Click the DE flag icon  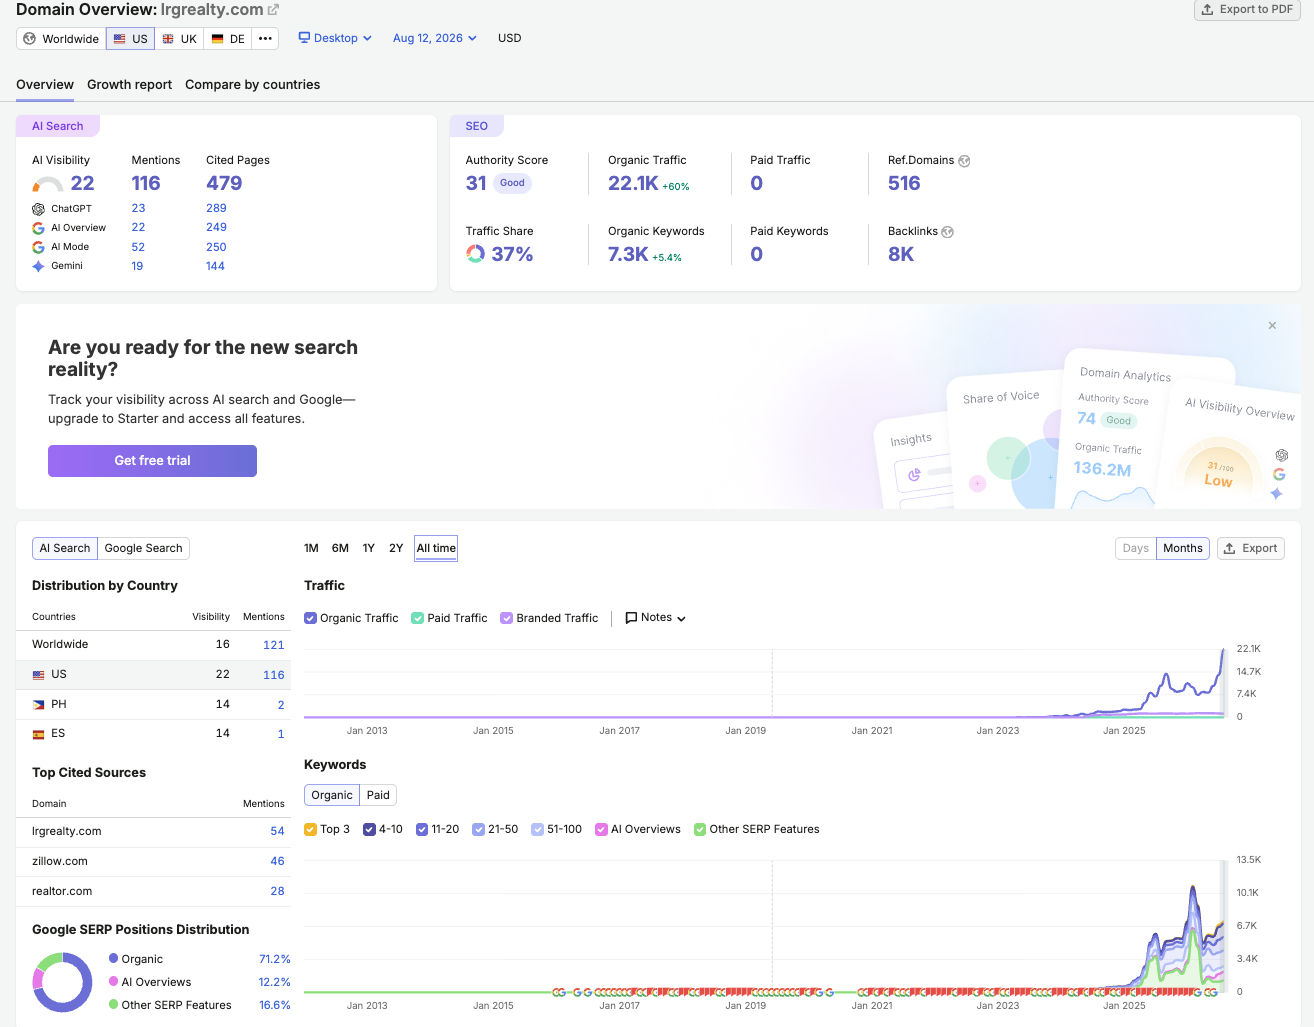[x=217, y=39]
